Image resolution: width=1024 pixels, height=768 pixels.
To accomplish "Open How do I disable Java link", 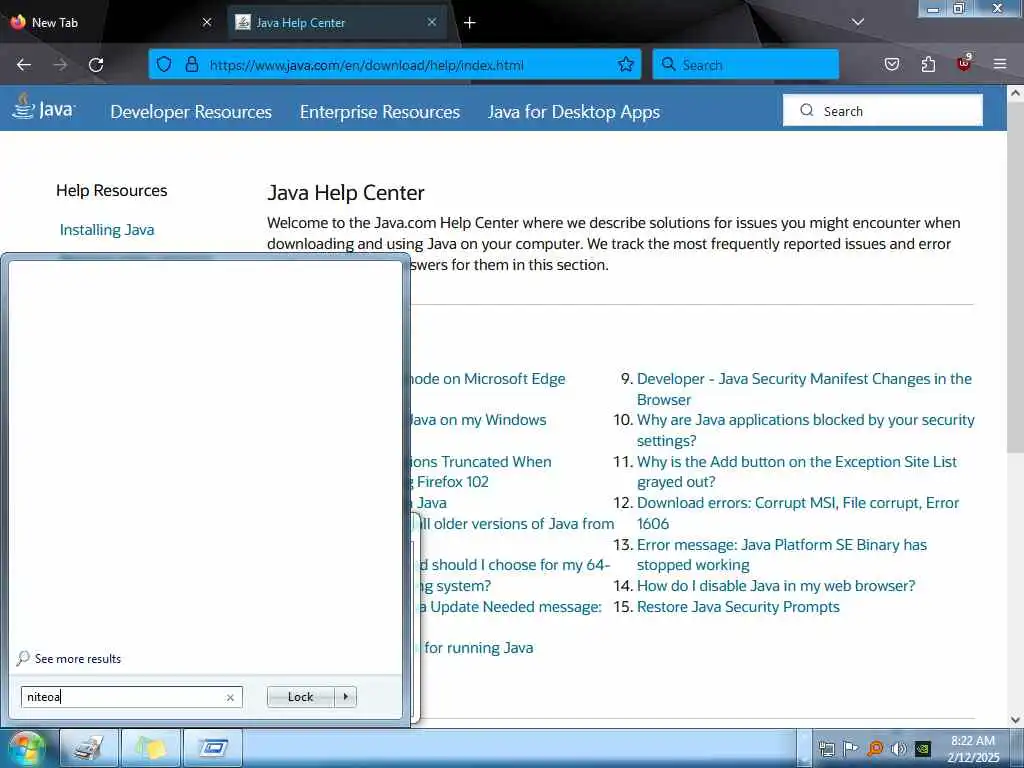I will (776, 586).
